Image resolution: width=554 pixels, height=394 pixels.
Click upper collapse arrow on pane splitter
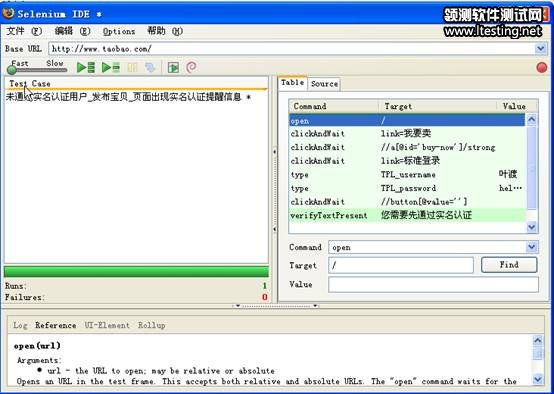(275, 152)
